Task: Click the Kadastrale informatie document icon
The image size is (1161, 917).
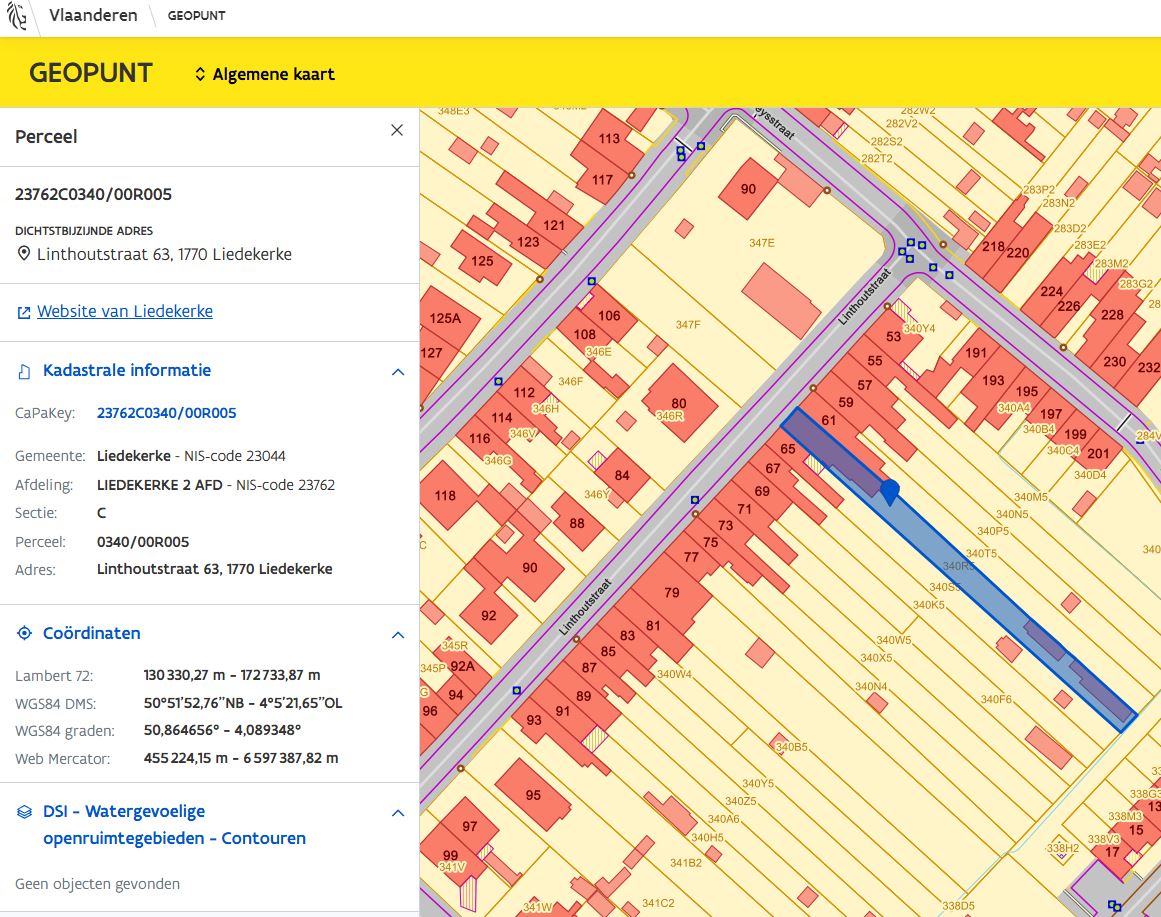Action: pos(24,371)
